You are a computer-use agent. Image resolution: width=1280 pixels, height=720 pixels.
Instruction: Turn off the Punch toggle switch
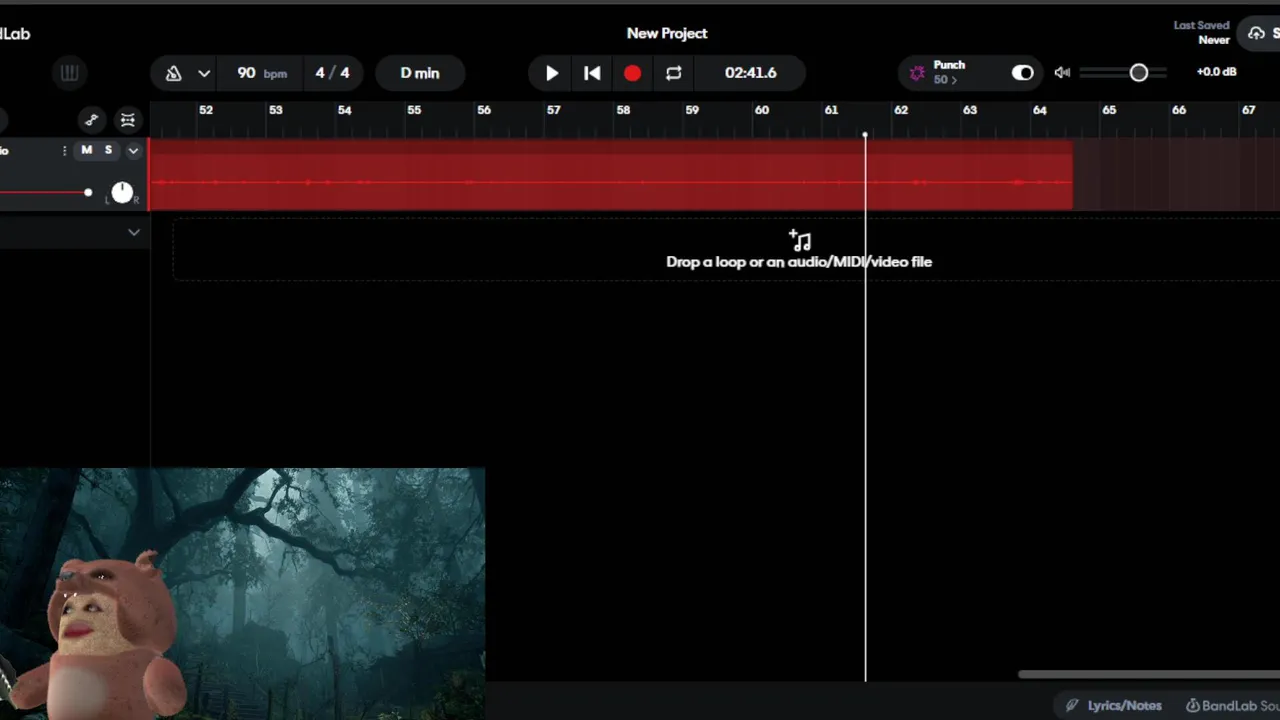point(1022,73)
